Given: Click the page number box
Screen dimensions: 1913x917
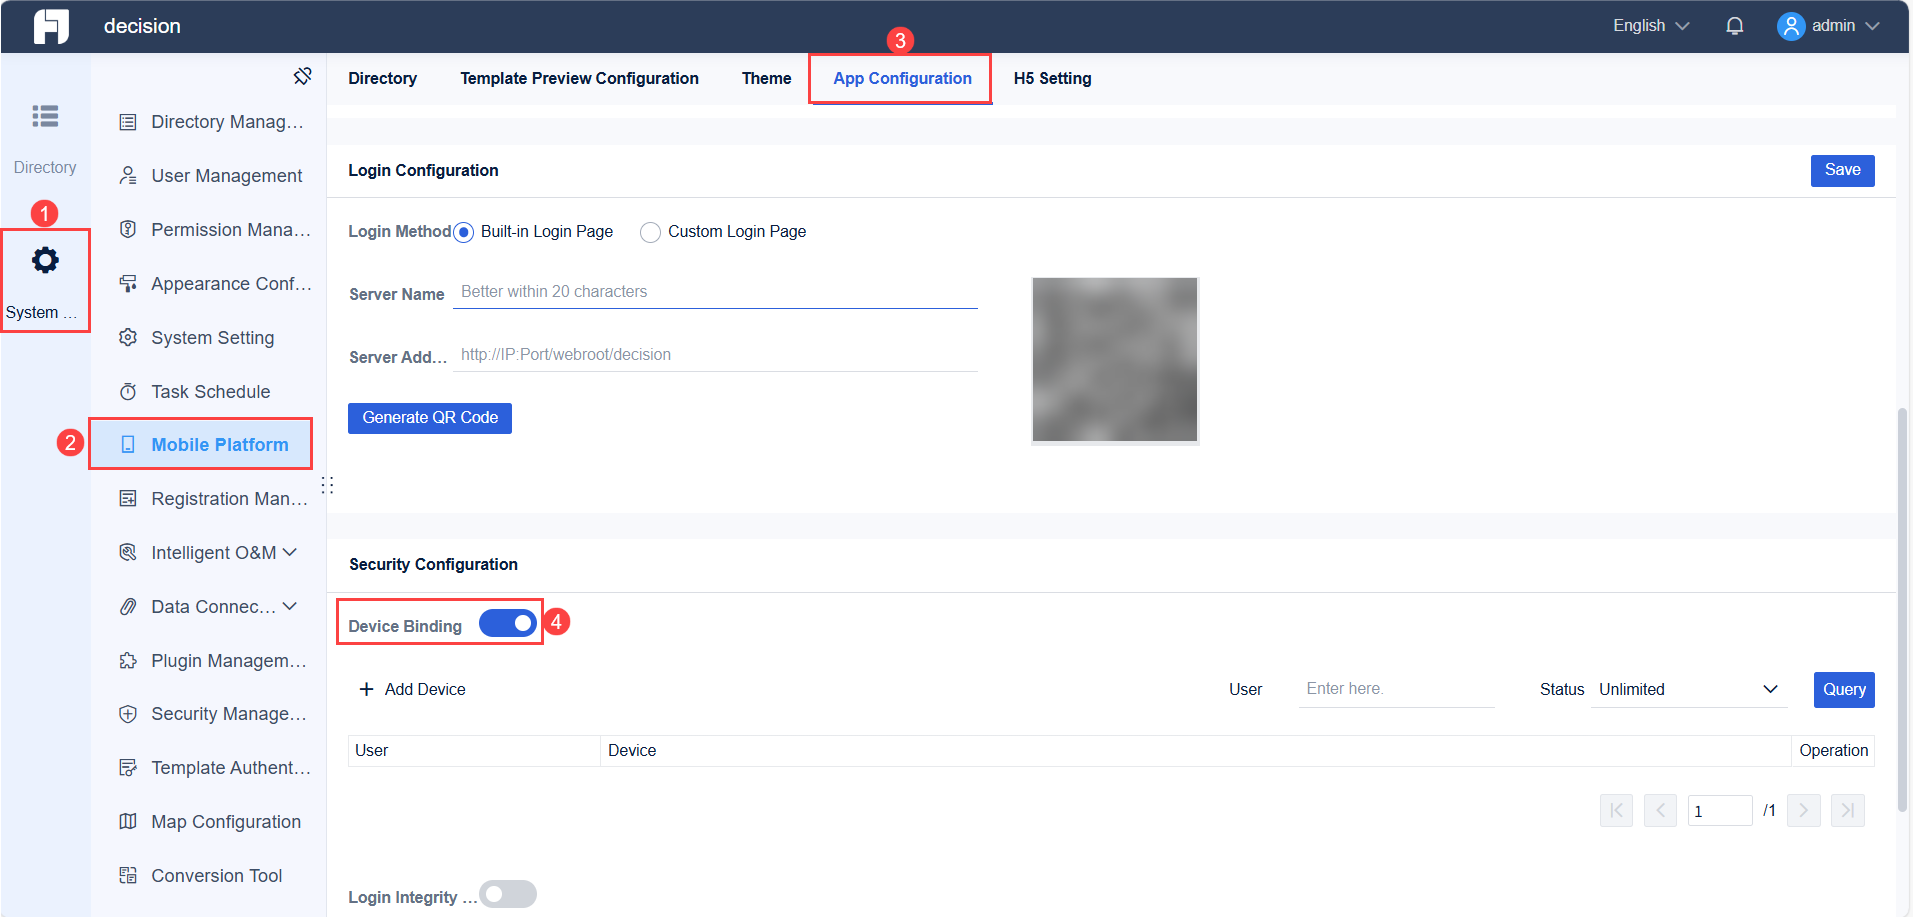Looking at the screenshot, I should [1720, 811].
